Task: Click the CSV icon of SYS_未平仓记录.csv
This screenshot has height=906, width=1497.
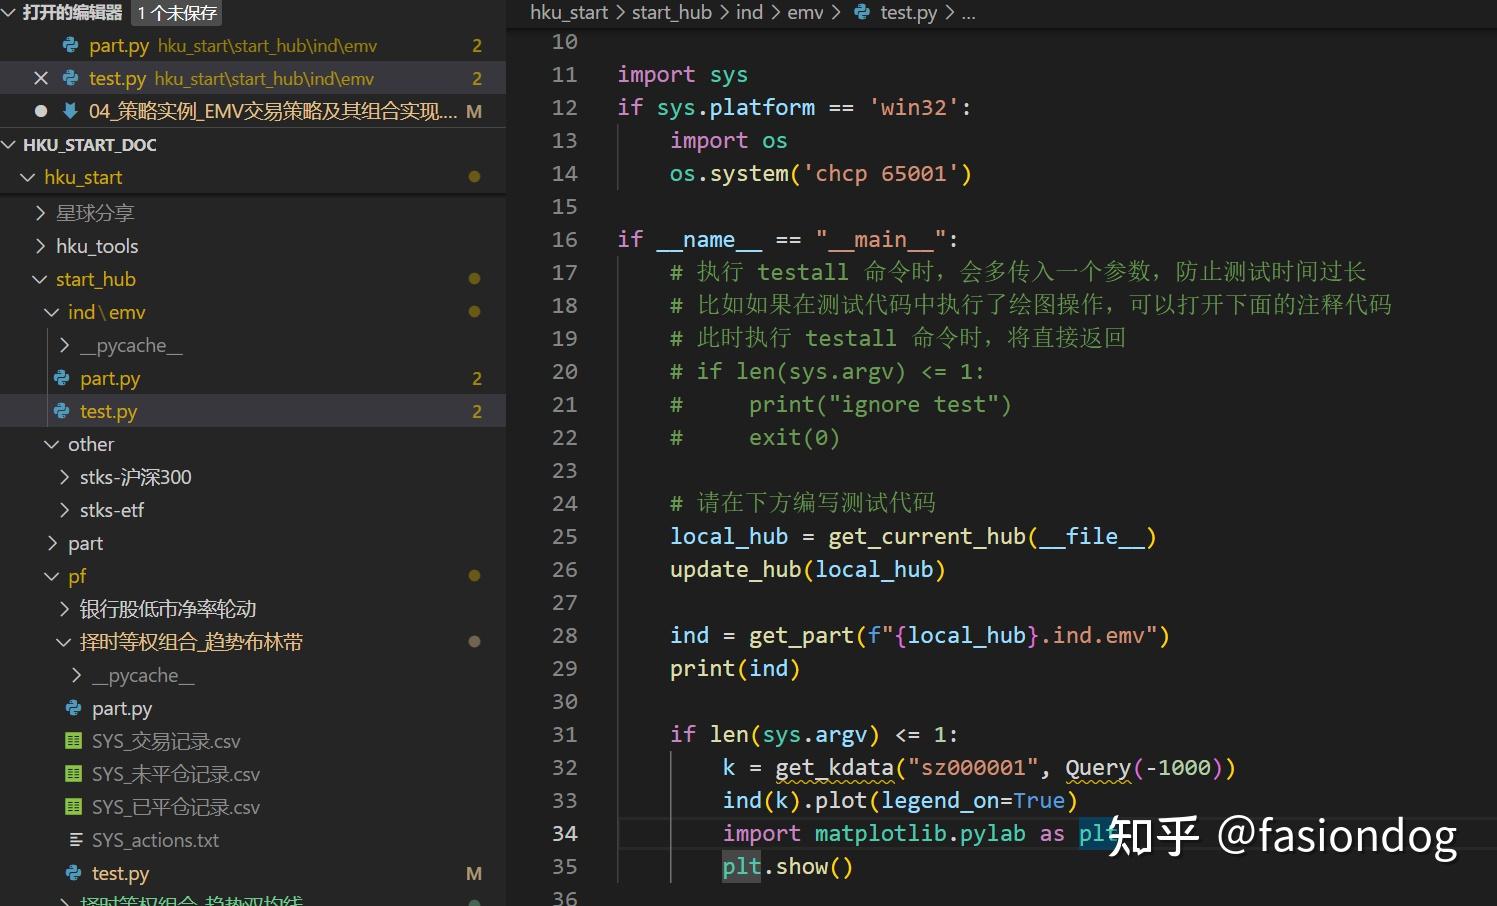Action: (x=72, y=773)
